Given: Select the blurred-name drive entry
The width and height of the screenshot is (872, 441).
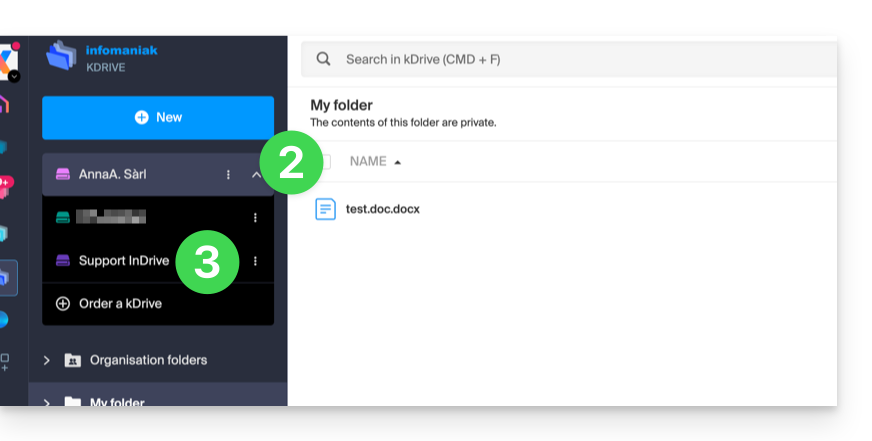Looking at the screenshot, I should coord(112,217).
